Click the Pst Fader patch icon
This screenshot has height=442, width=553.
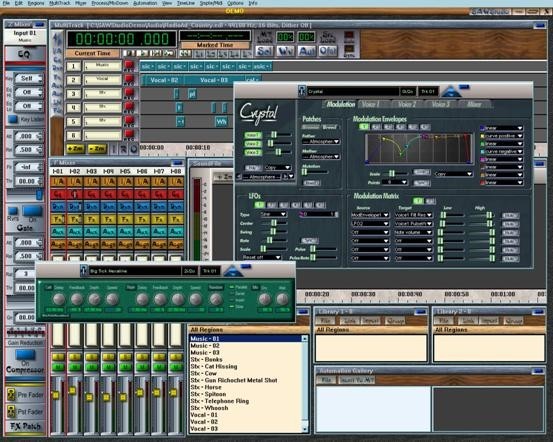[x=11, y=411]
